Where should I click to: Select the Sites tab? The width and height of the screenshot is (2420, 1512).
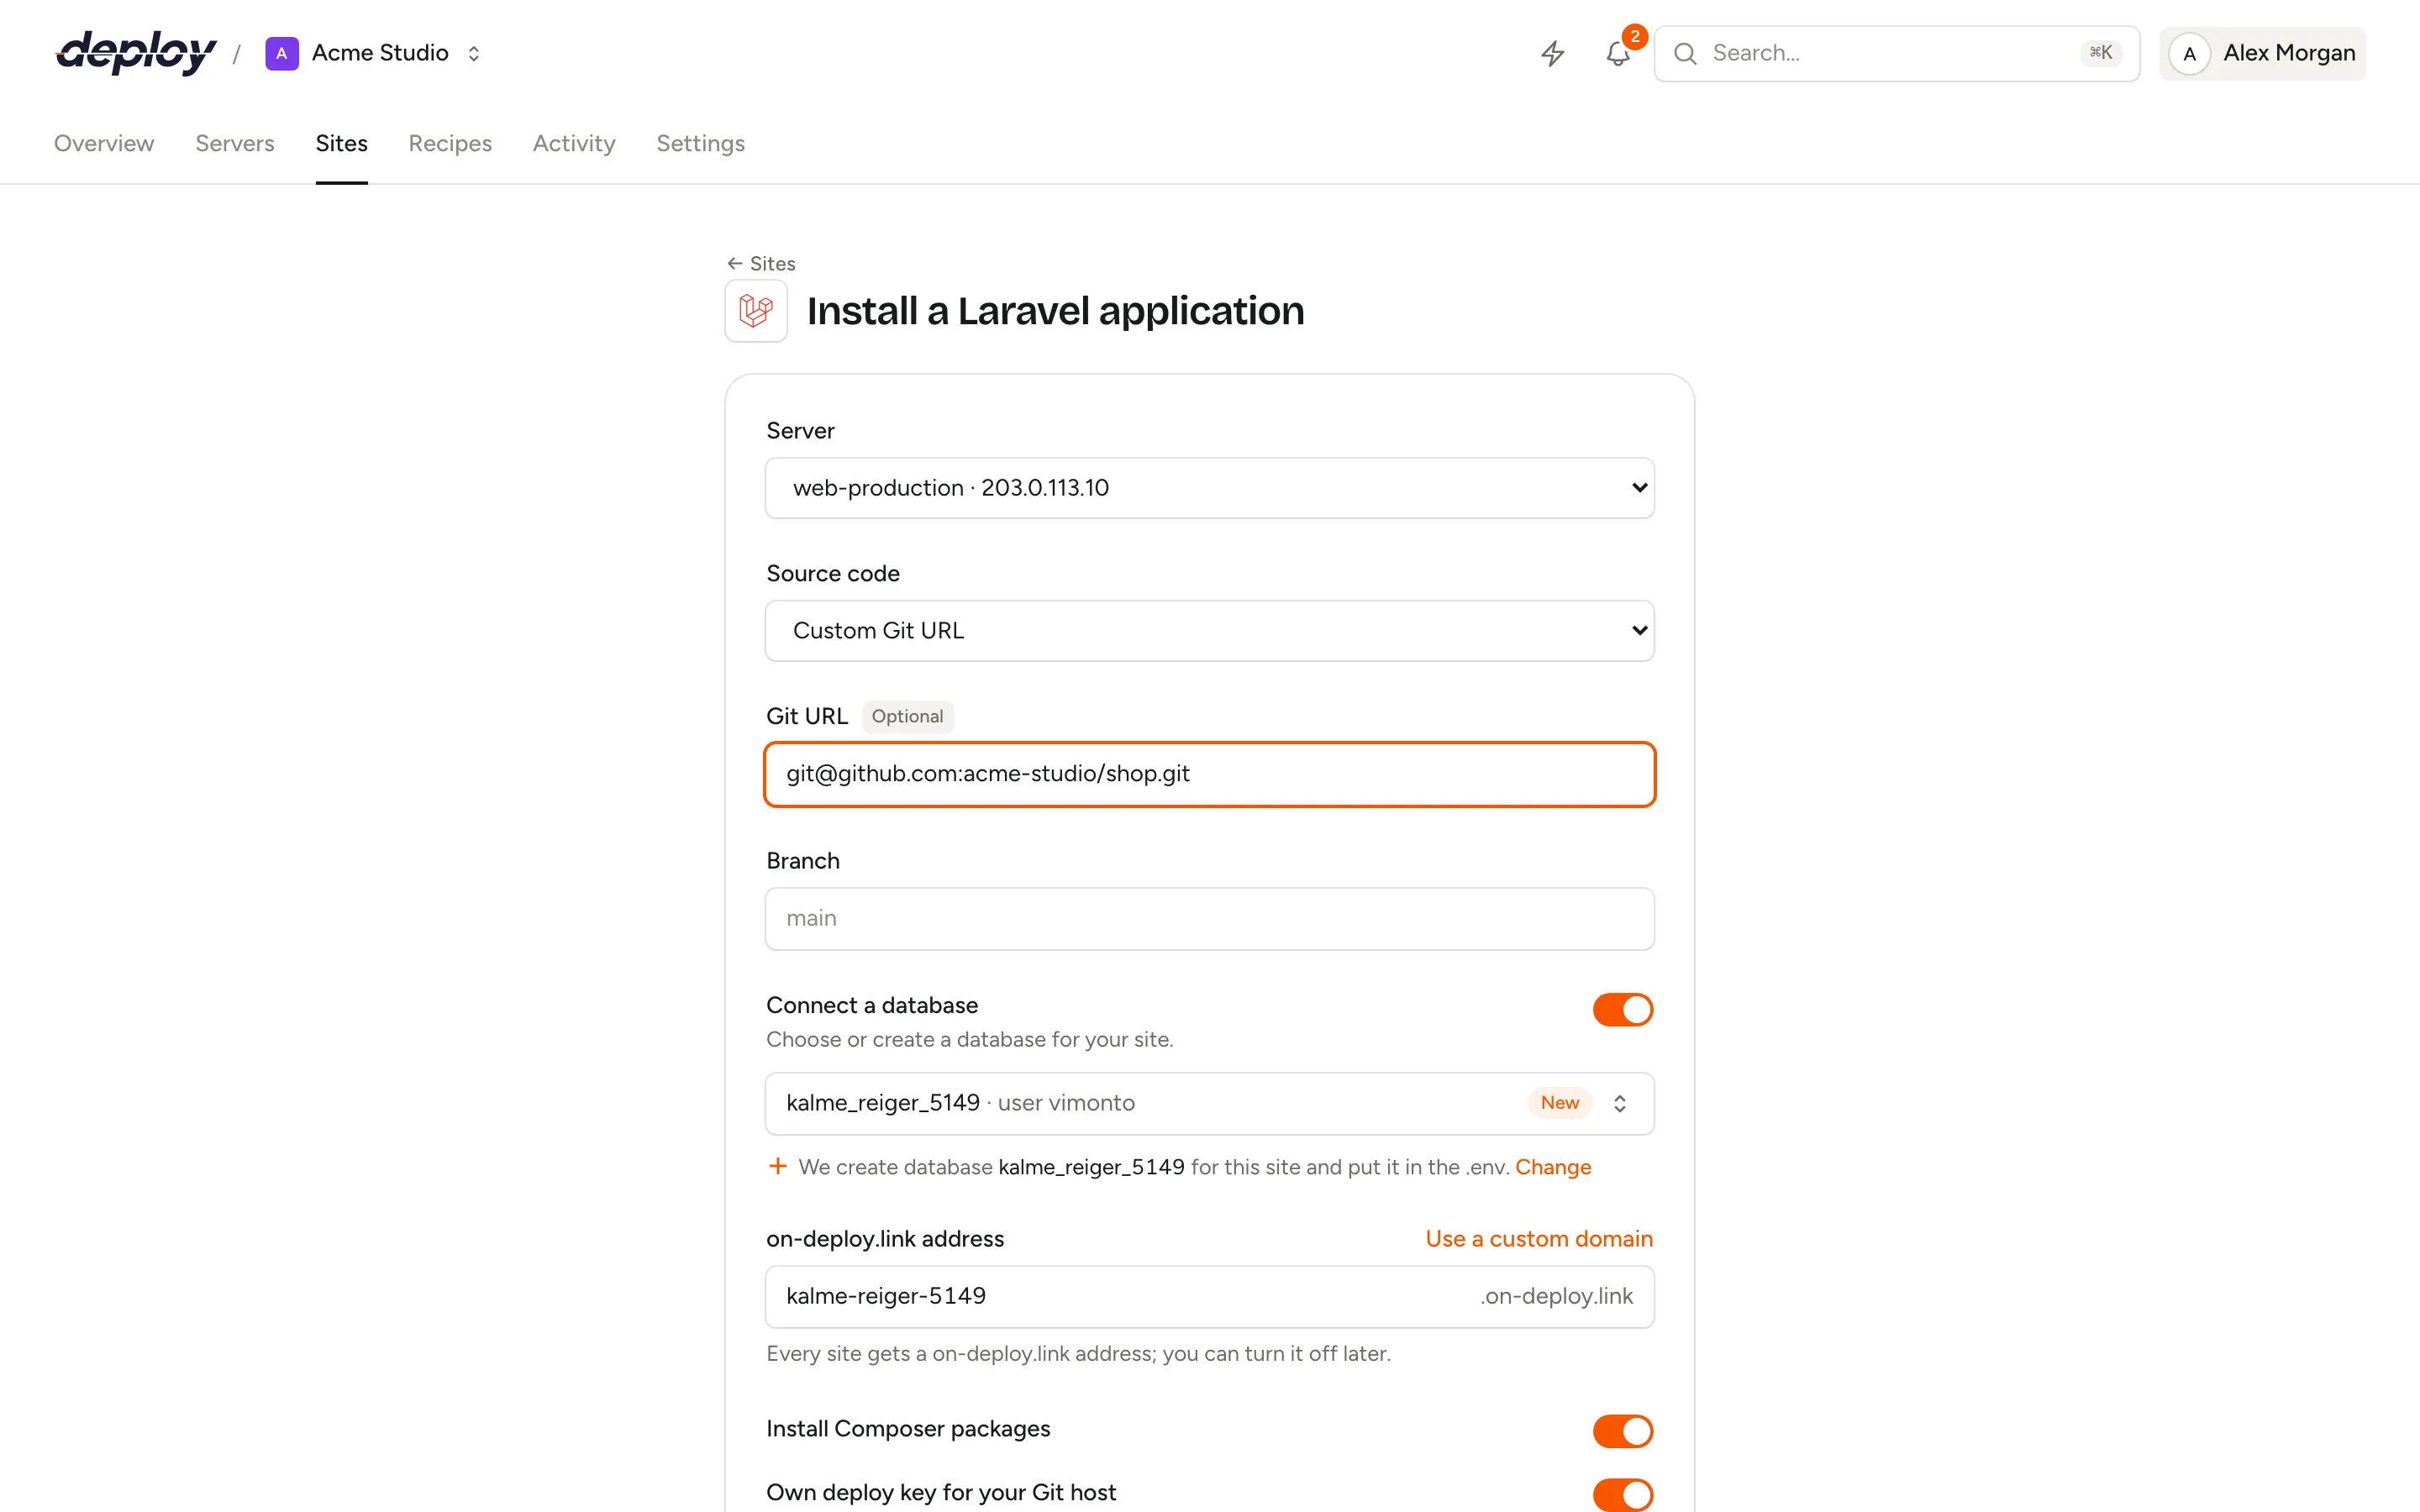[342, 143]
